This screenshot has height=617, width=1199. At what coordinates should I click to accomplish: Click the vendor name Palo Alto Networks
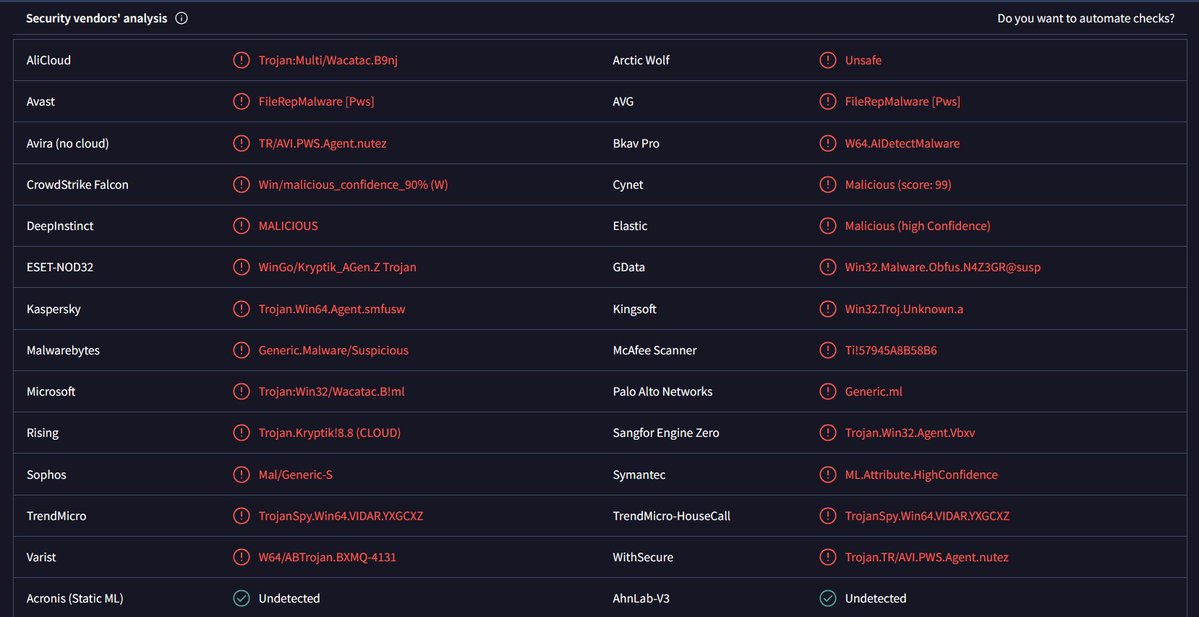pos(662,391)
